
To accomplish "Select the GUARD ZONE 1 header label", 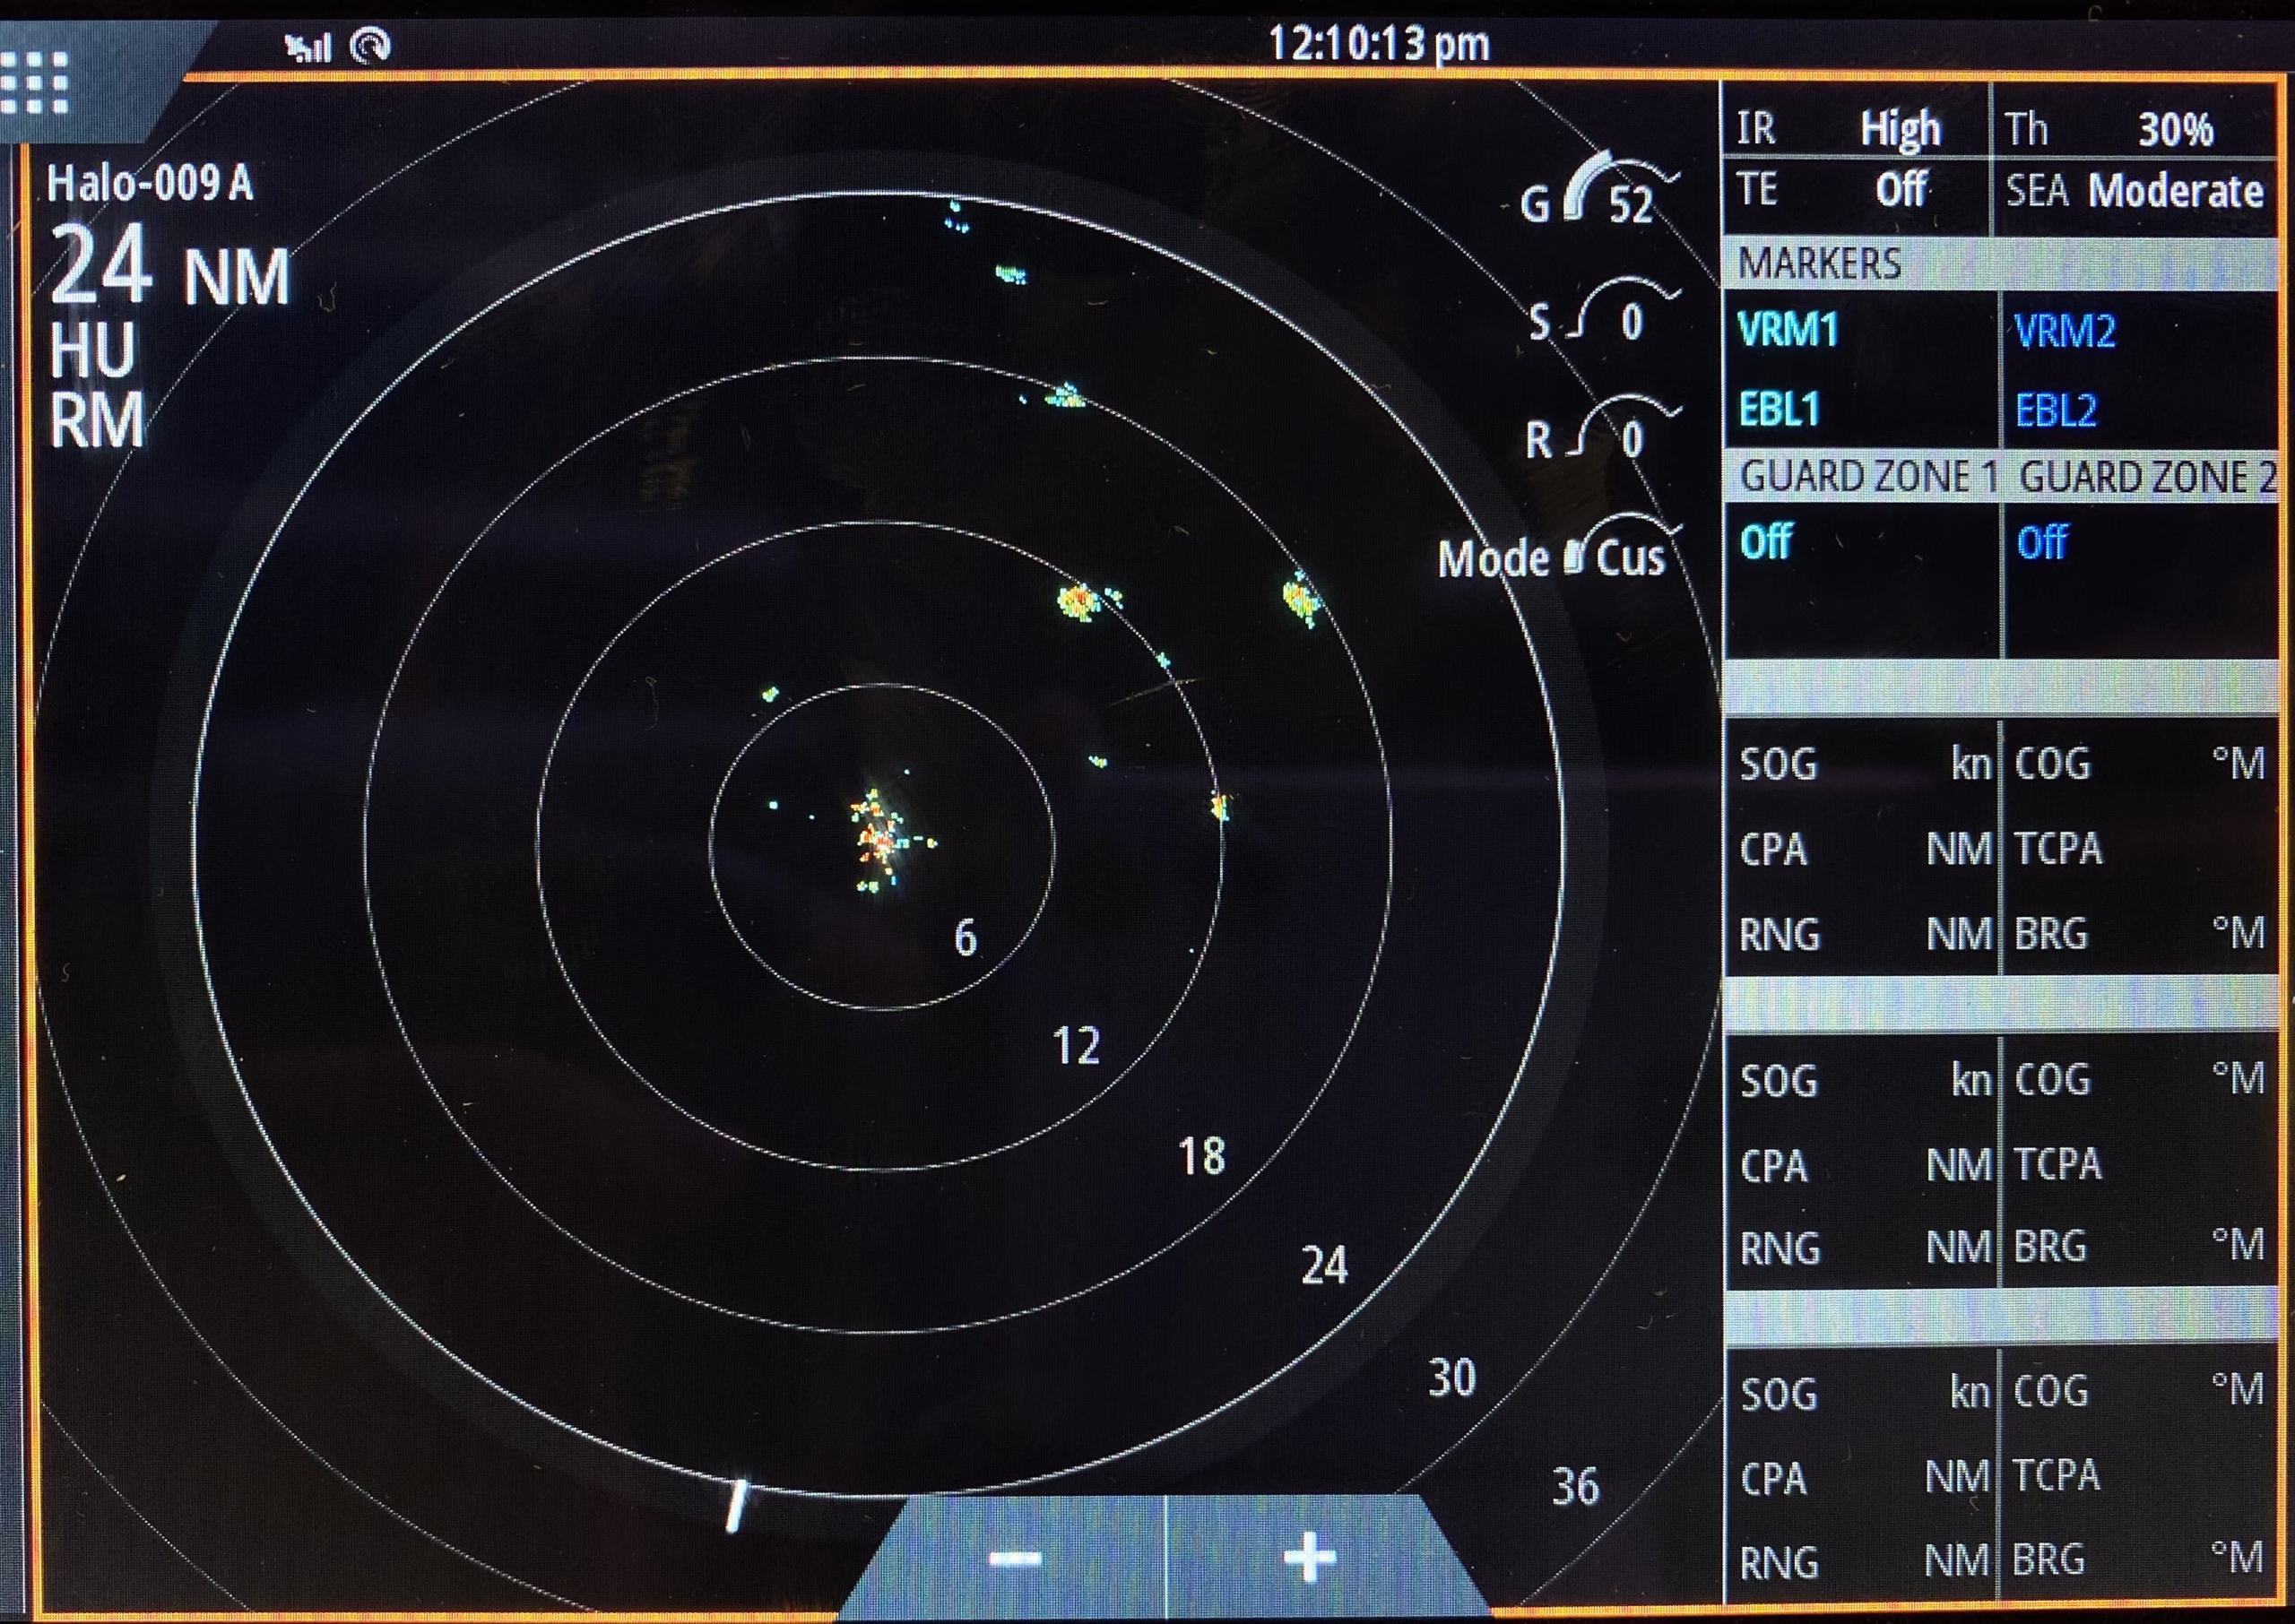I will pyautogui.click(x=1869, y=476).
